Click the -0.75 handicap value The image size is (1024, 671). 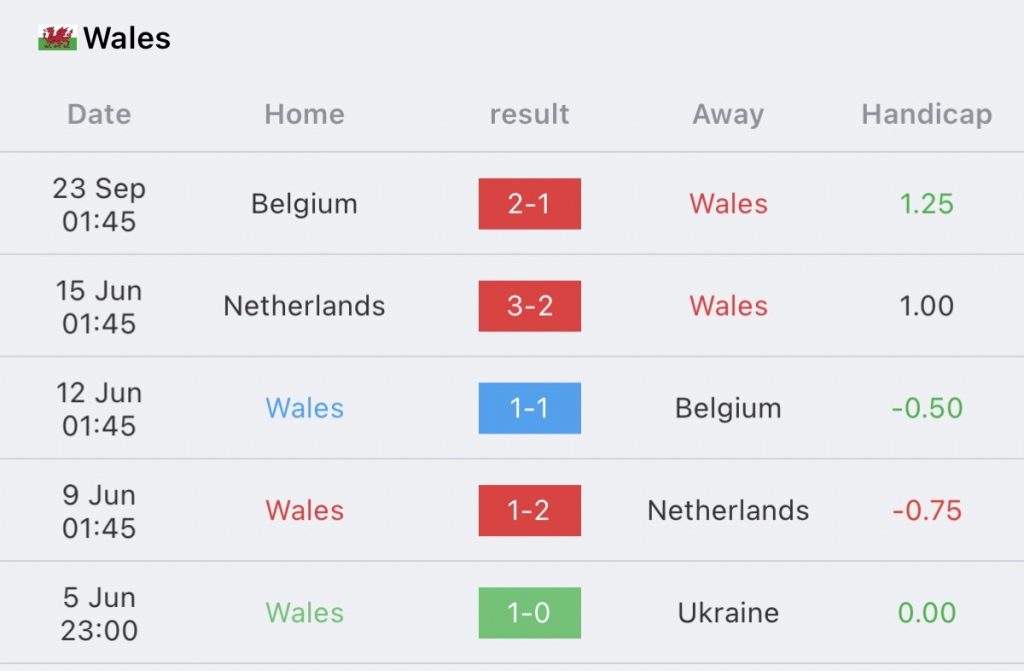[927, 510]
